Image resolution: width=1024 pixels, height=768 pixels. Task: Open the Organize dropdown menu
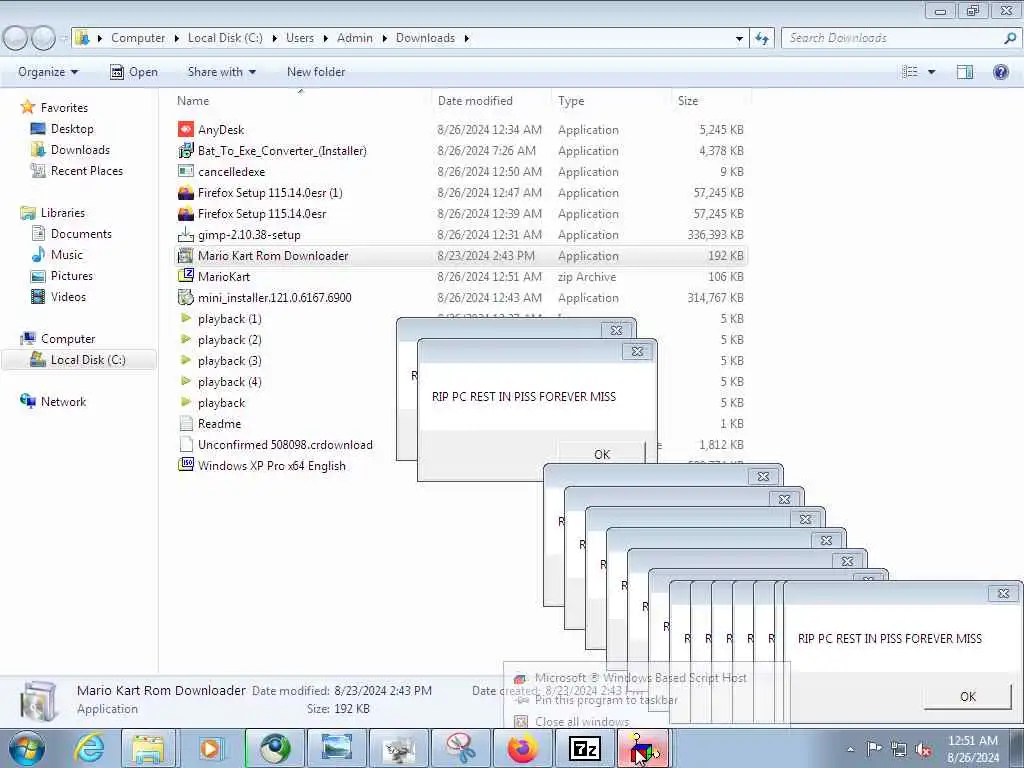(48, 72)
